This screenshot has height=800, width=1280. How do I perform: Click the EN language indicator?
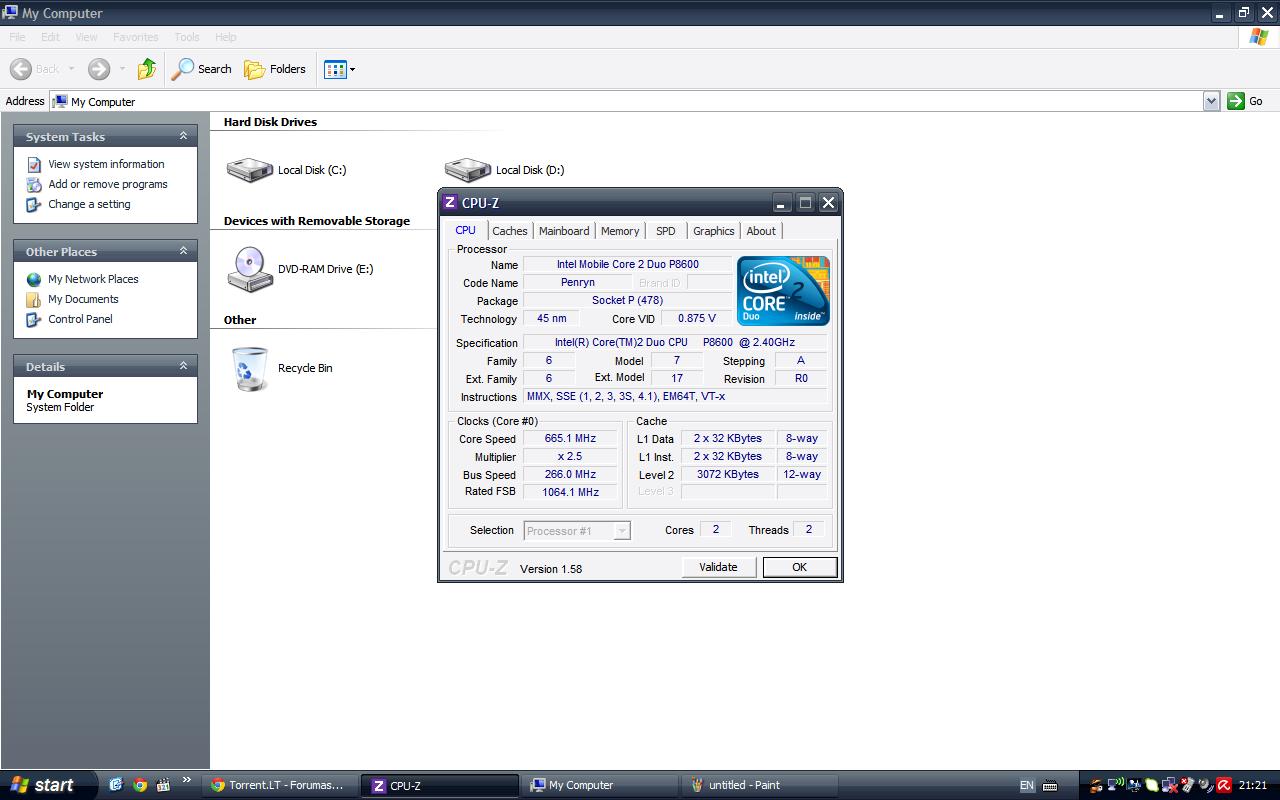click(x=1027, y=786)
